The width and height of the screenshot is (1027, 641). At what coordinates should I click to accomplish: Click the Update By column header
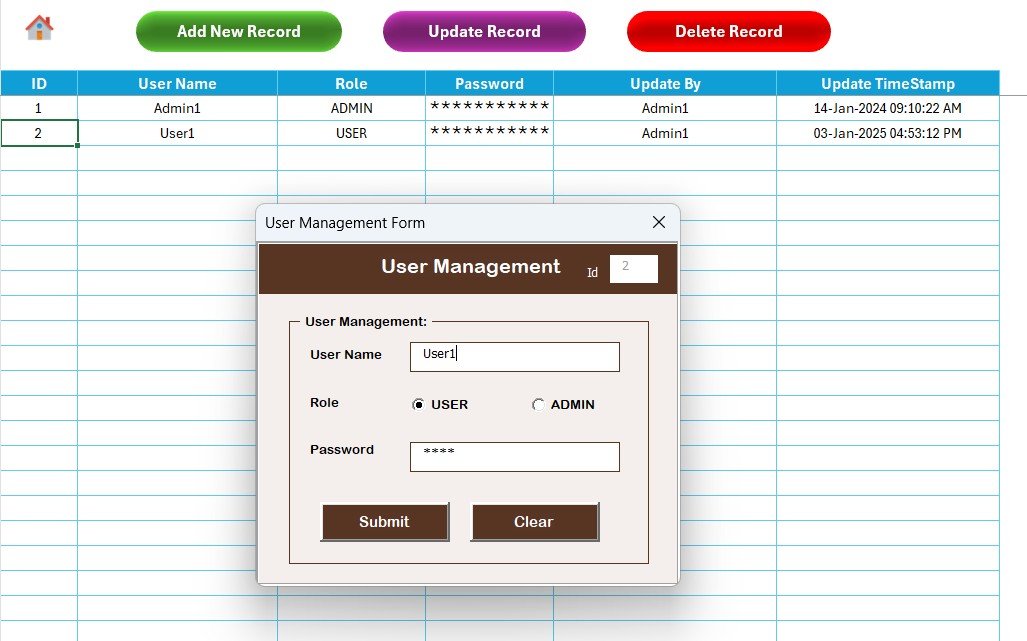[665, 83]
